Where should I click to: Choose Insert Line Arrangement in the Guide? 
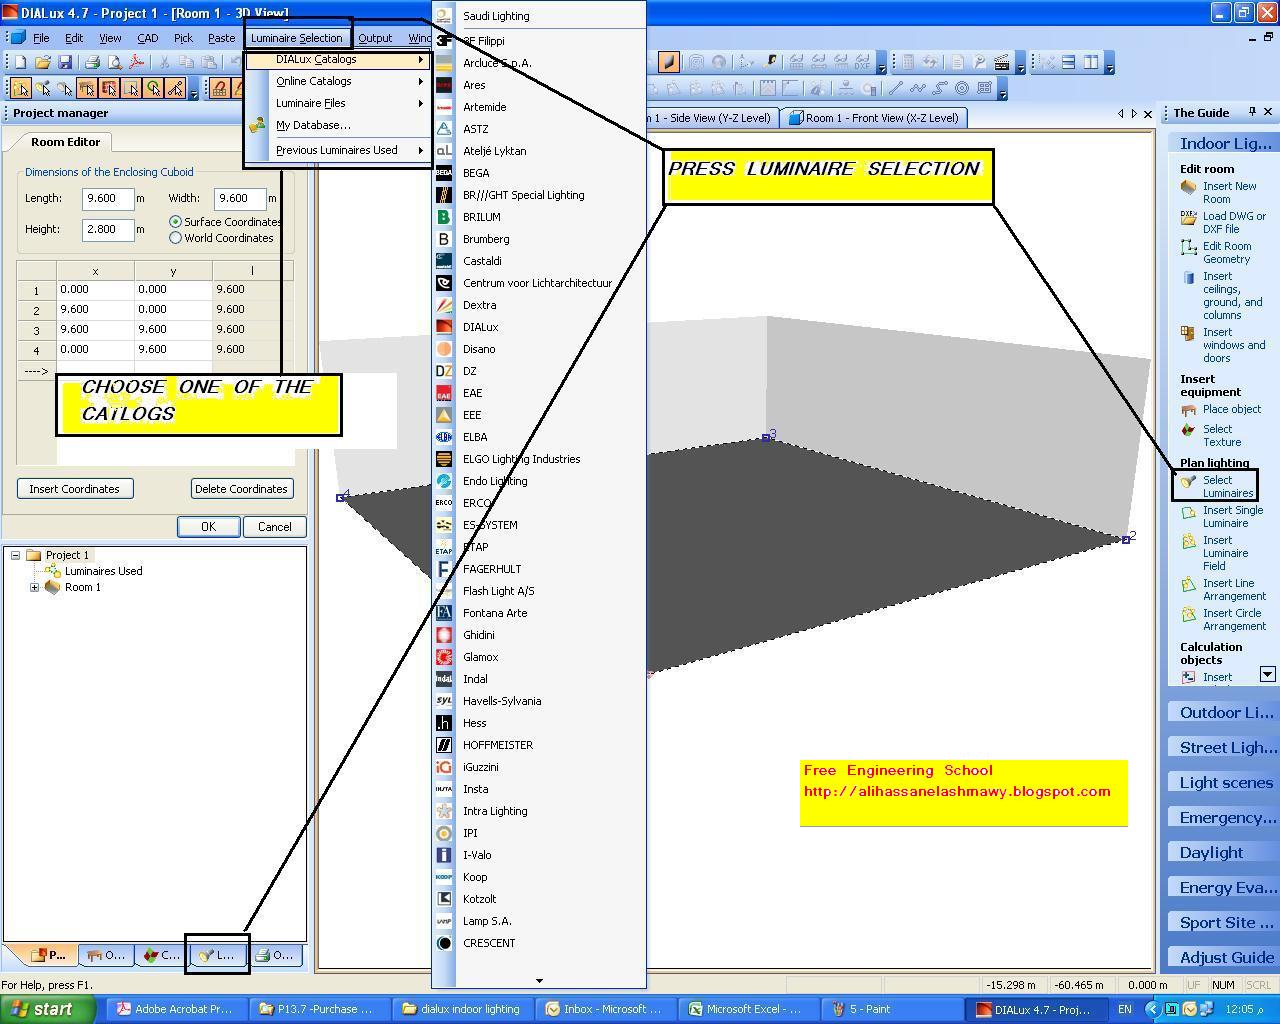(x=1230, y=589)
